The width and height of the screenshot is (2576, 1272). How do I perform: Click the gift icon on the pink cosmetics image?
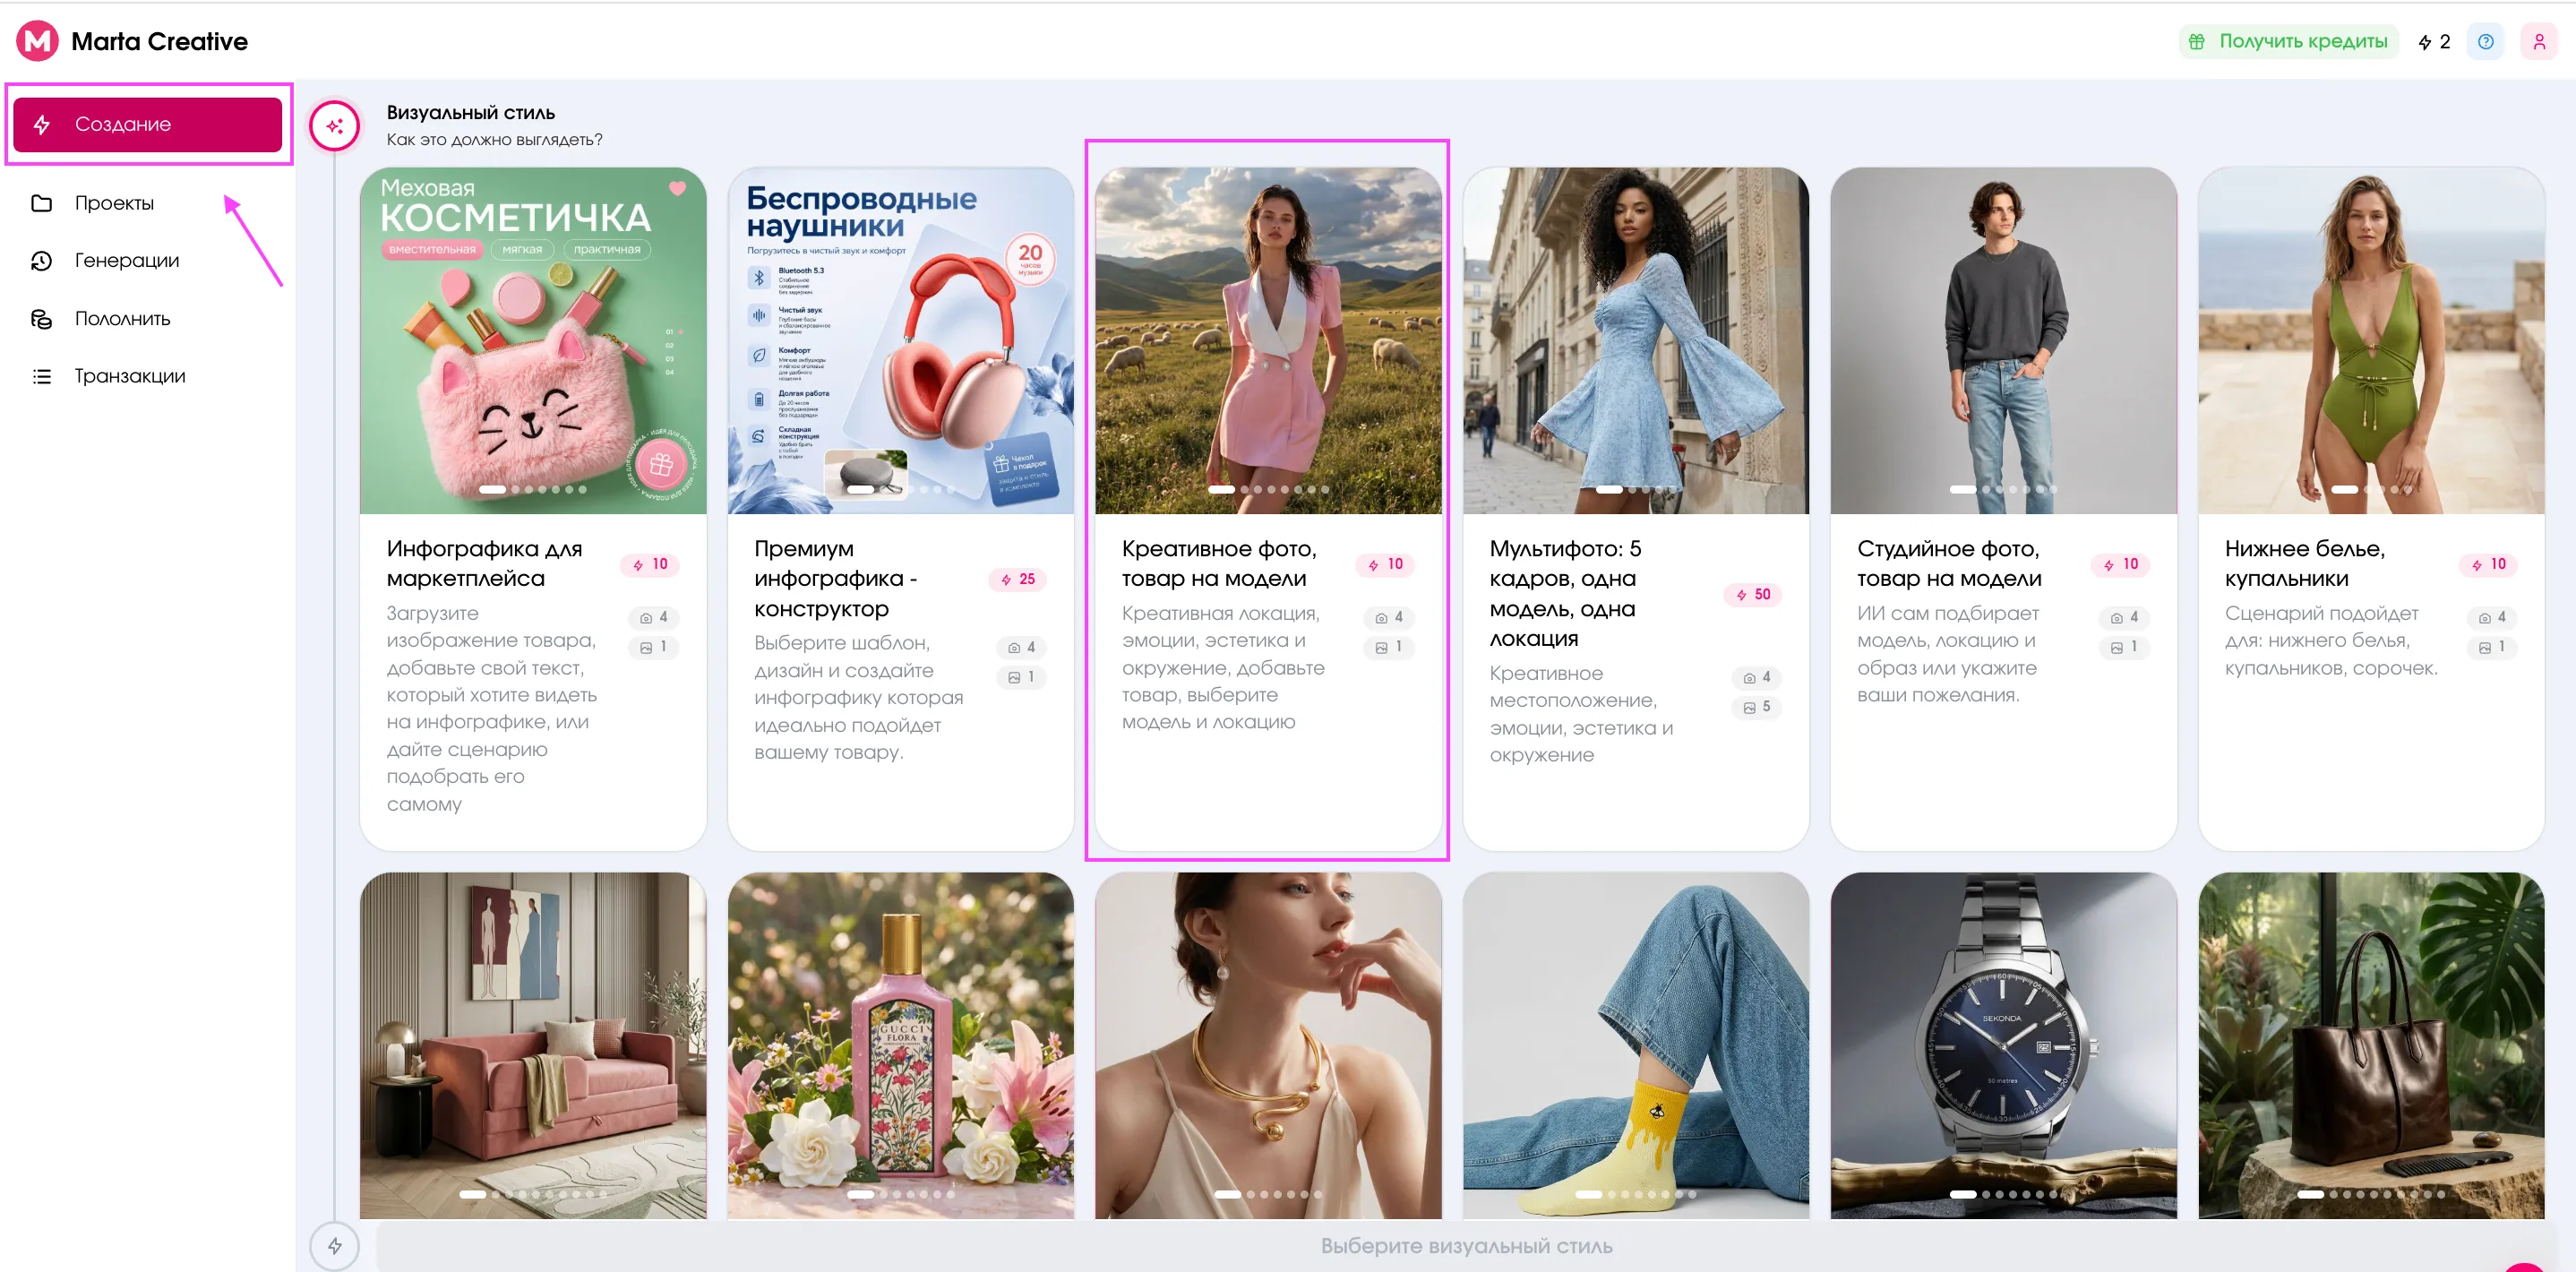(x=661, y=464)
